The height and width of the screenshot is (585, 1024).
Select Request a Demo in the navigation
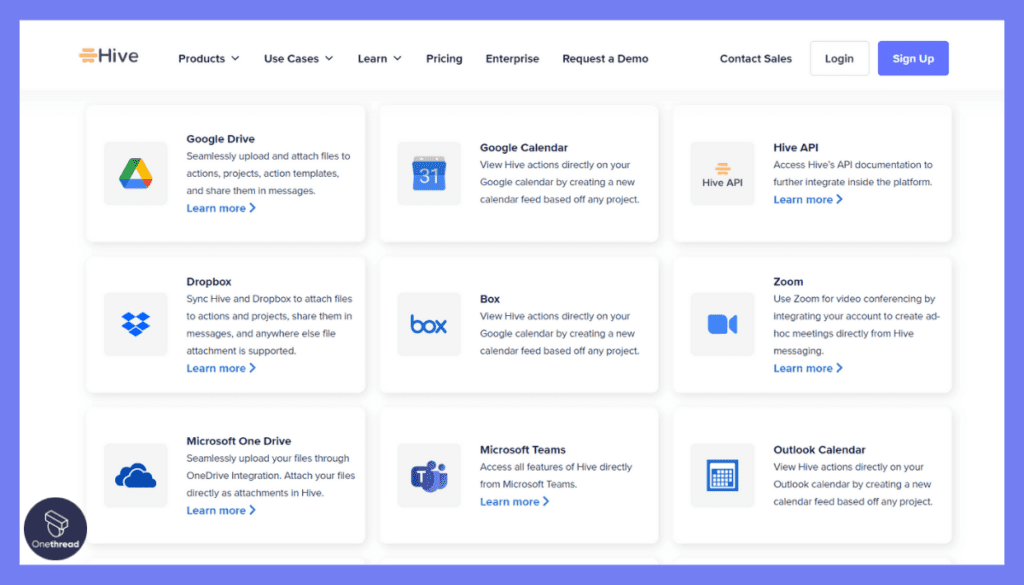pos(605,59)
